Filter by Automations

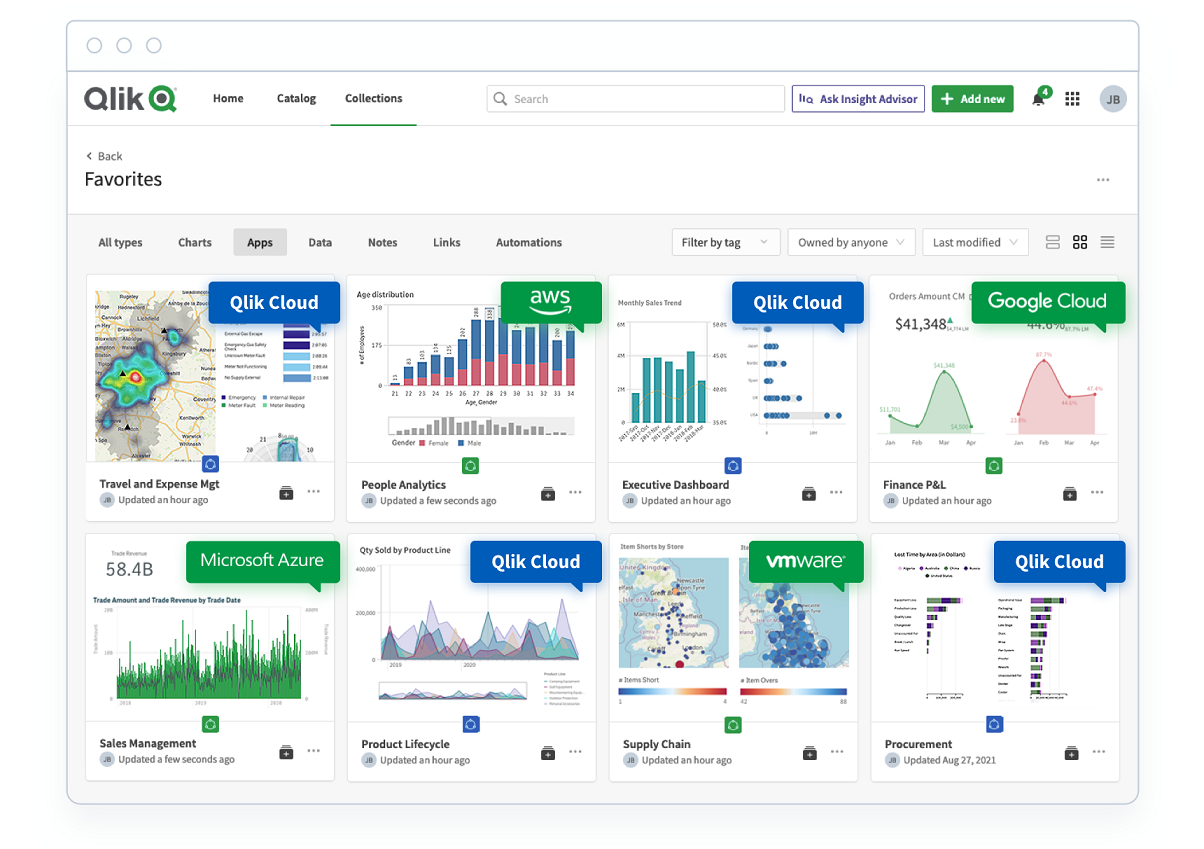point(529,242)
